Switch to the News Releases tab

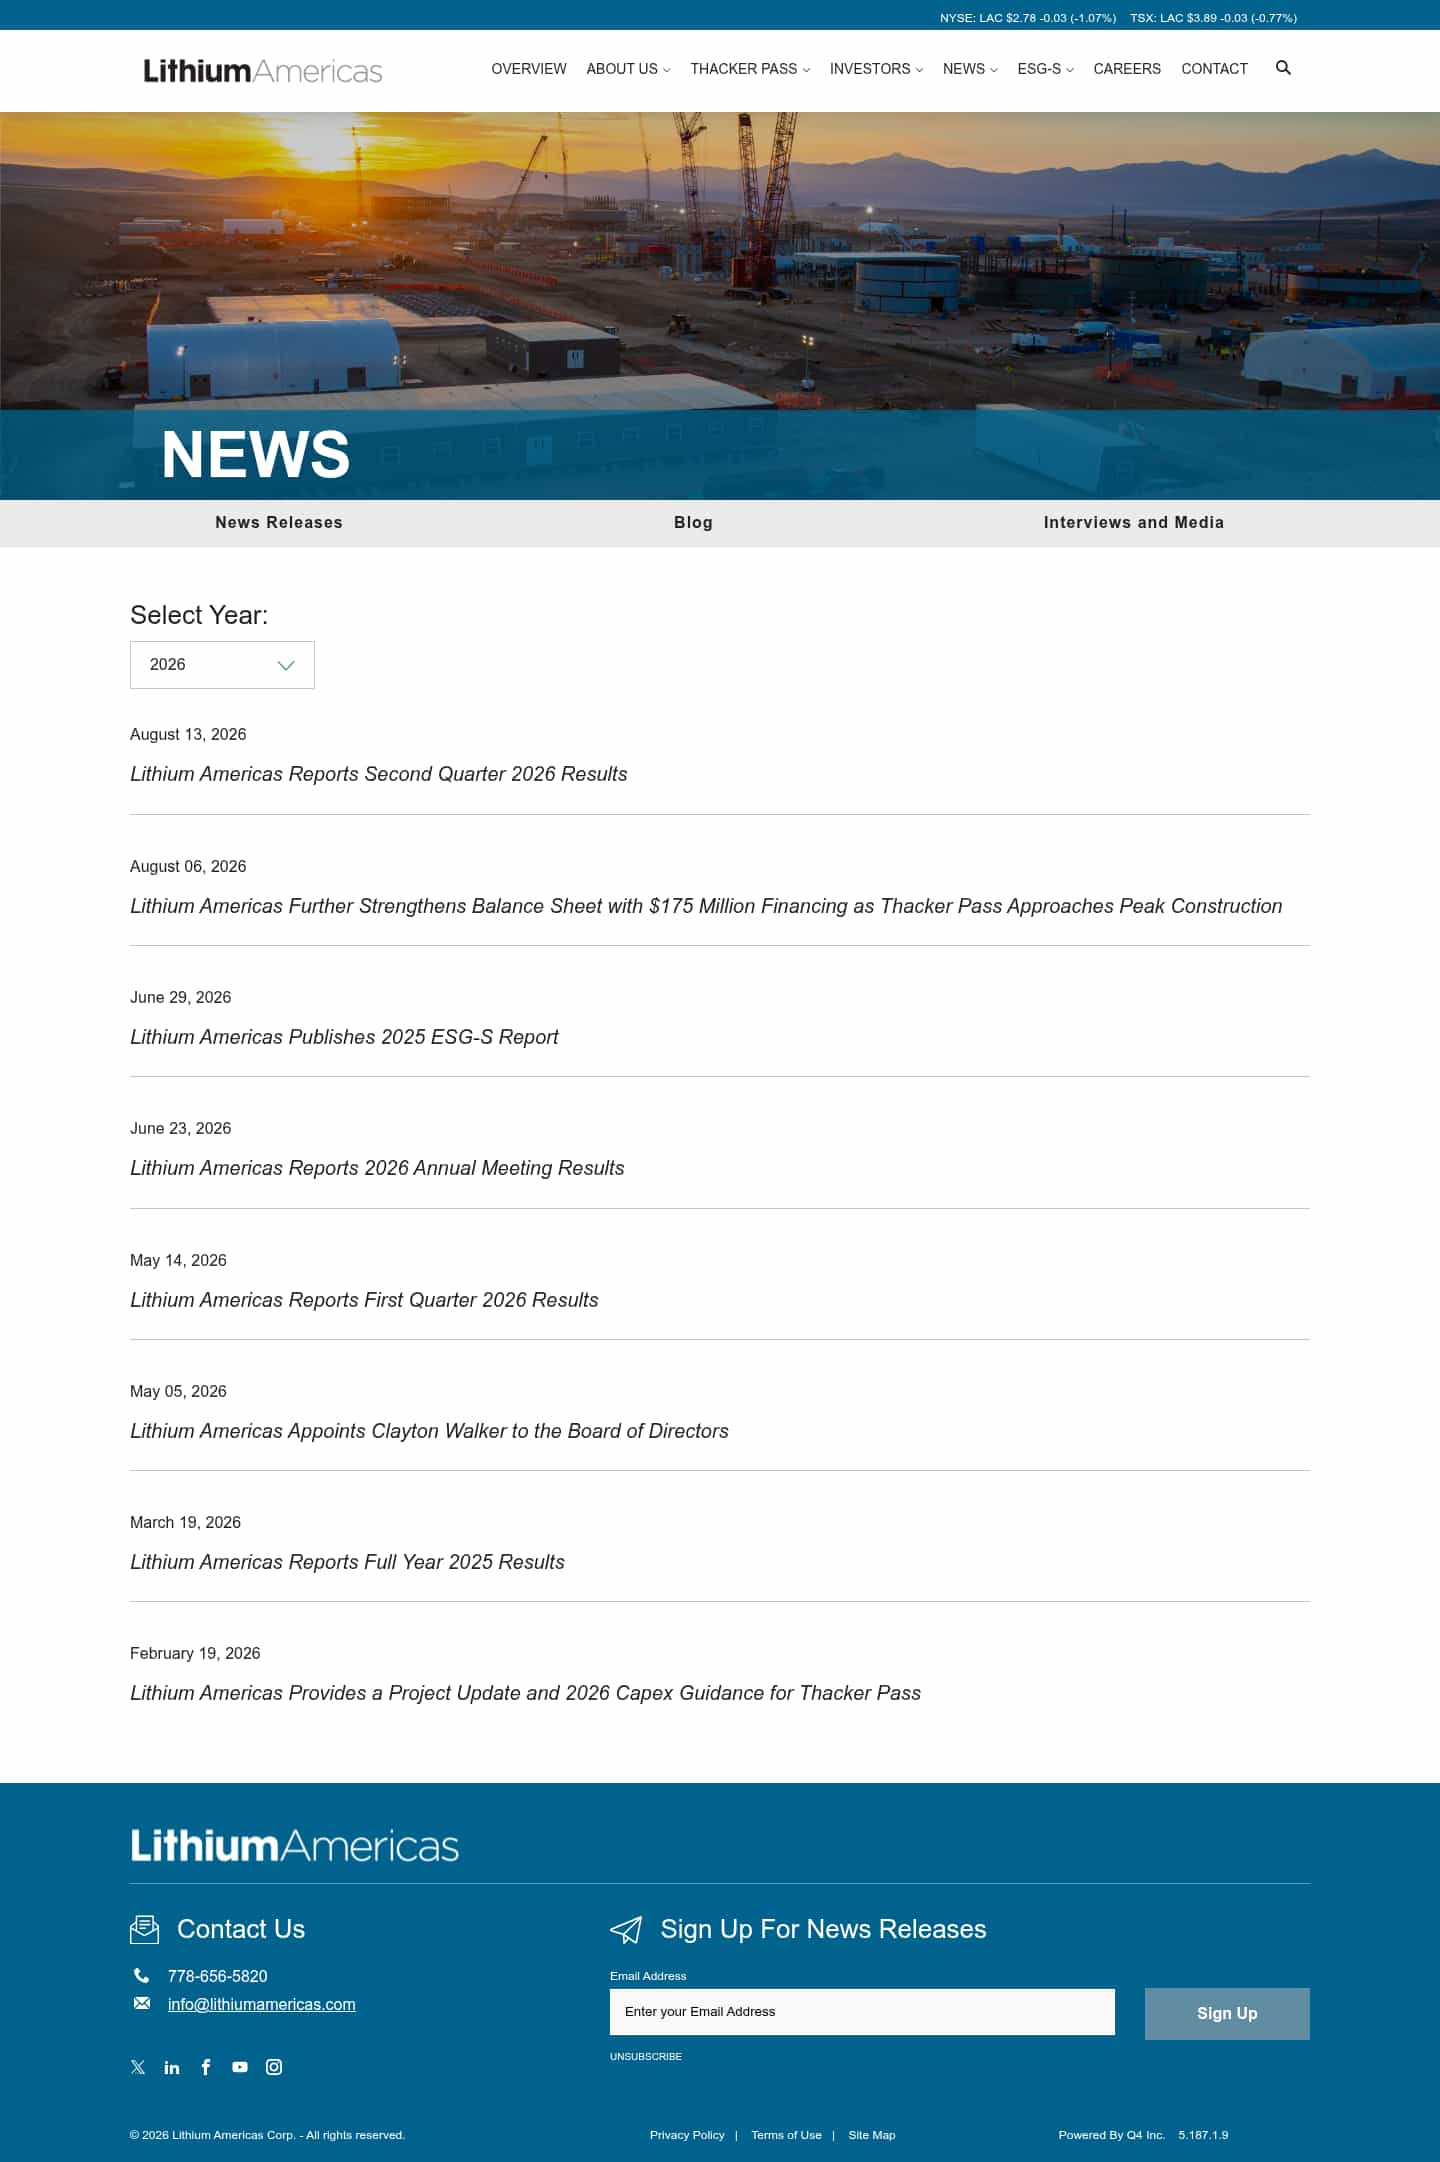[x=279, y=523]
